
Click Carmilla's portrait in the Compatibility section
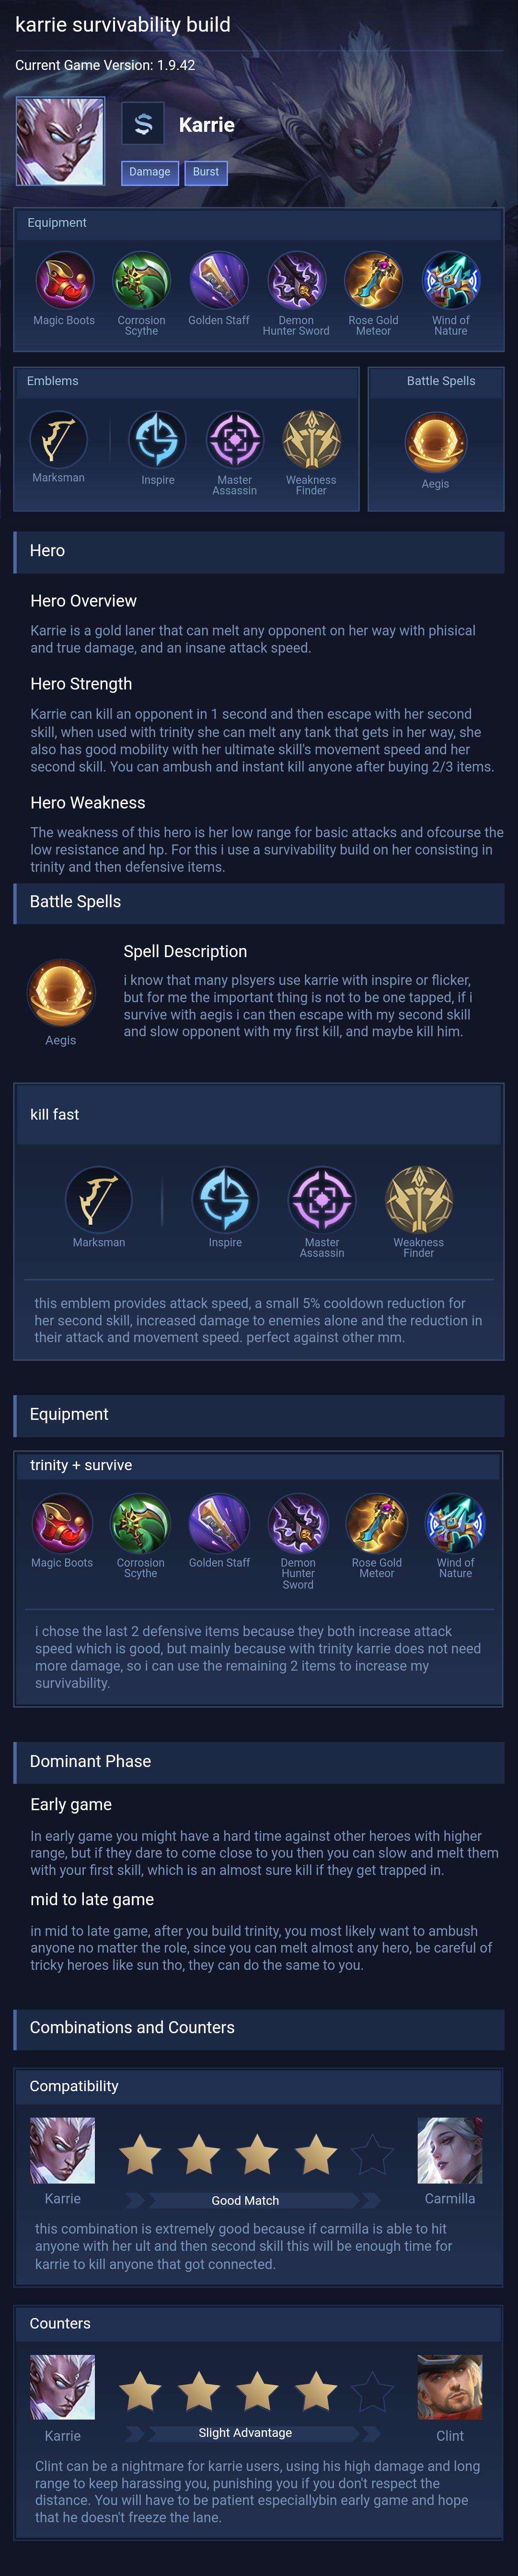click(x=449, y=2150)
